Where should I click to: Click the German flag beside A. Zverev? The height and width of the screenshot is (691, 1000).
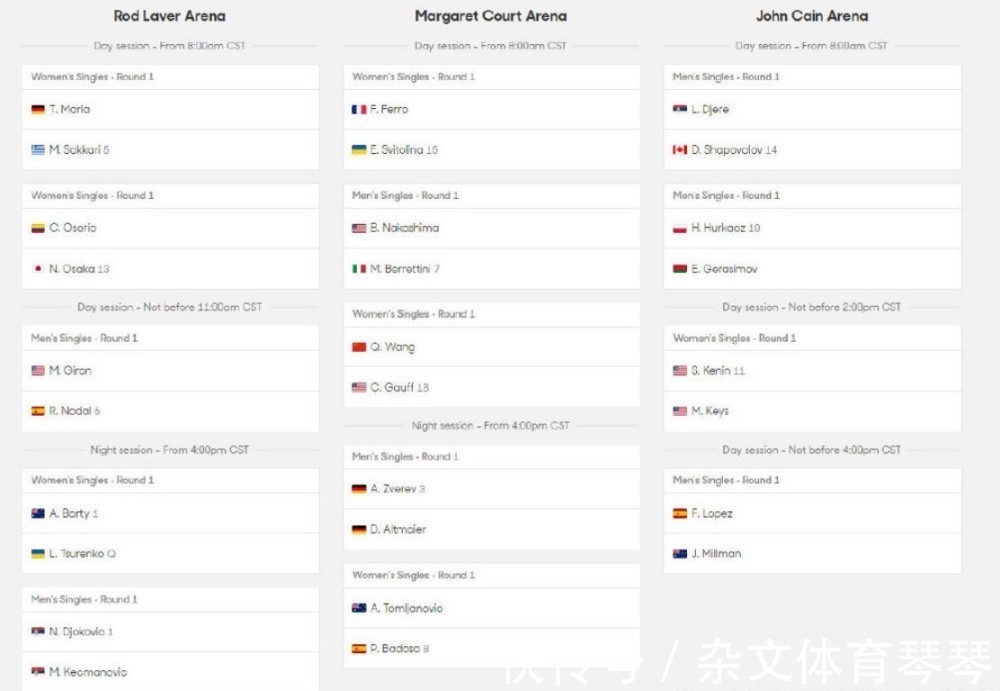[x=359, y=489]
